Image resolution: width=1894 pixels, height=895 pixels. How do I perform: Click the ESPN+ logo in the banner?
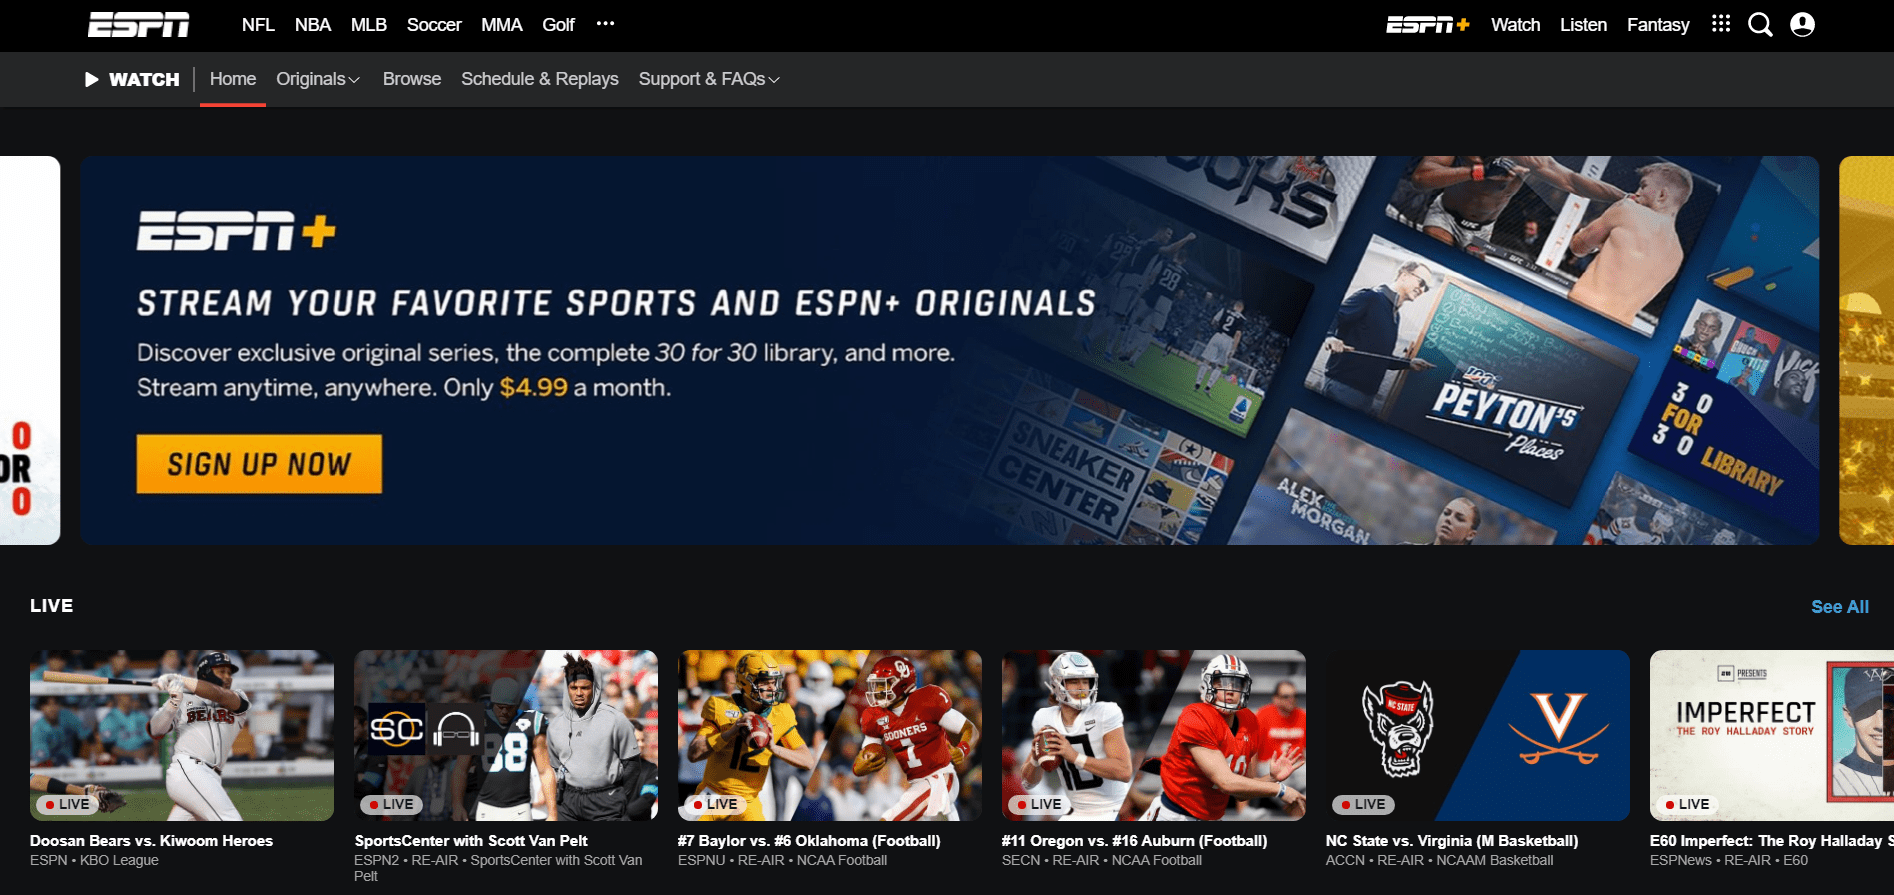236,230
